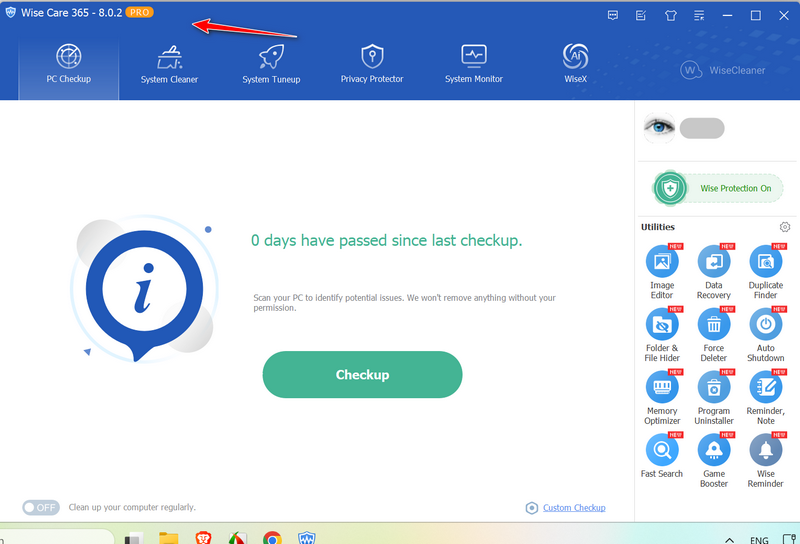Screen dimensions: 800x544
Task: Open the System Monitor tab
Action: pyautogui.click(x=473, y=65)
